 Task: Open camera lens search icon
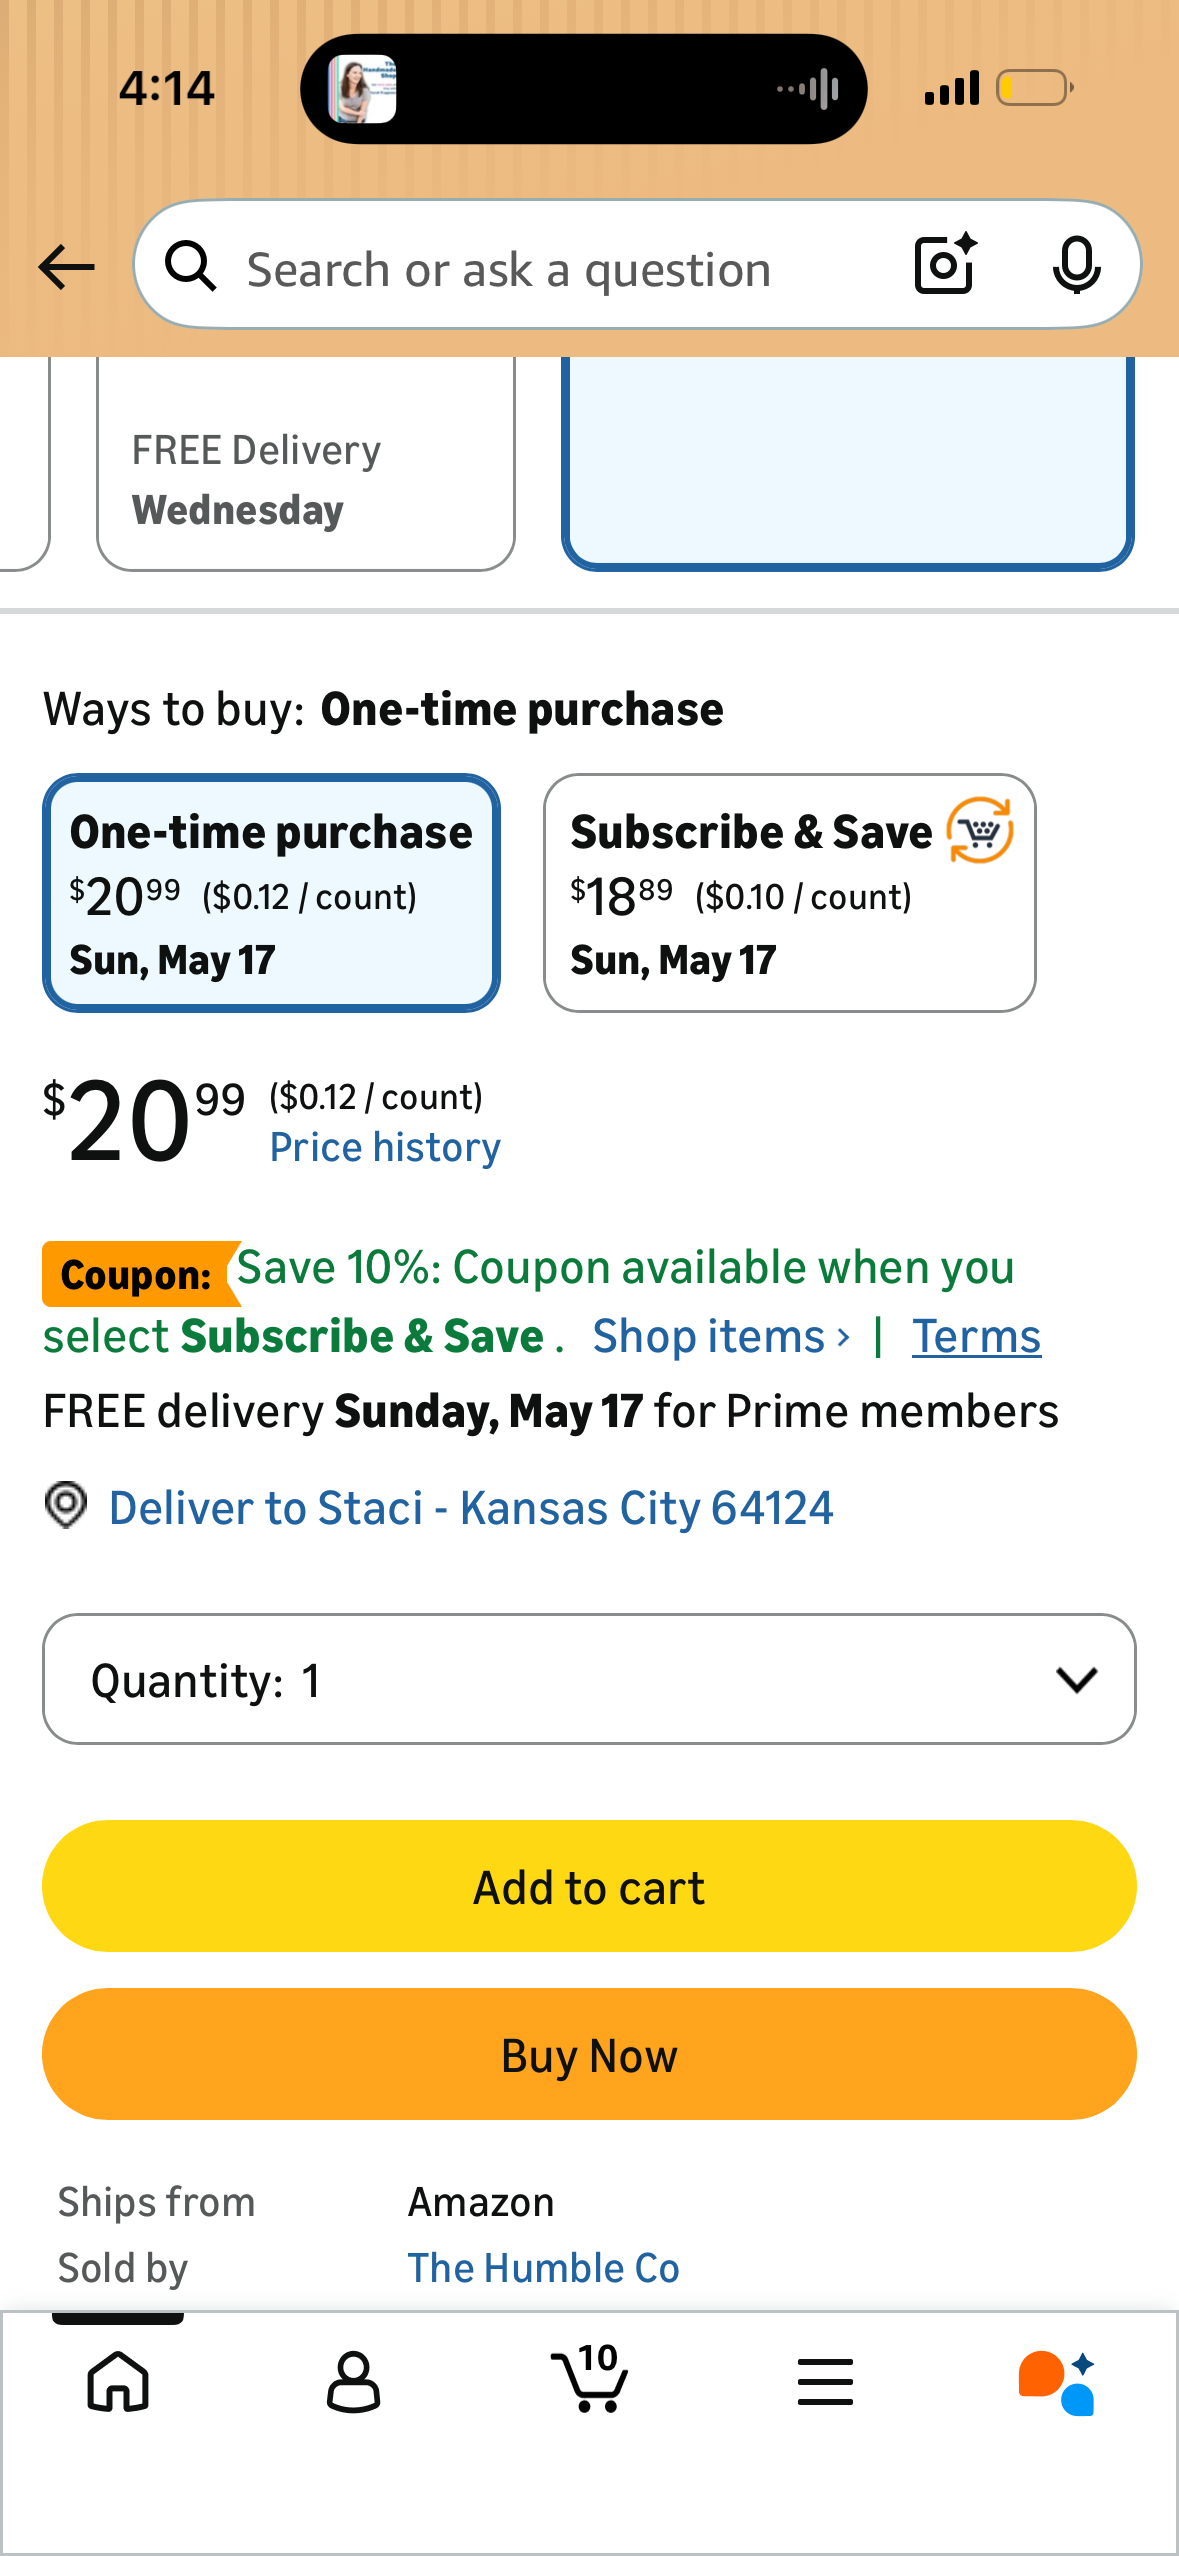(x=946, y=265)
